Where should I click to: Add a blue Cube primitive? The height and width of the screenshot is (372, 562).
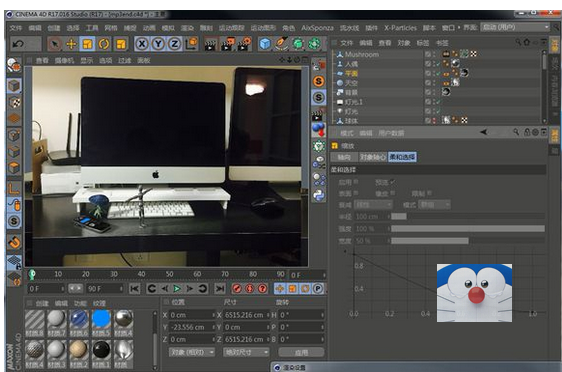click(265, 44)
